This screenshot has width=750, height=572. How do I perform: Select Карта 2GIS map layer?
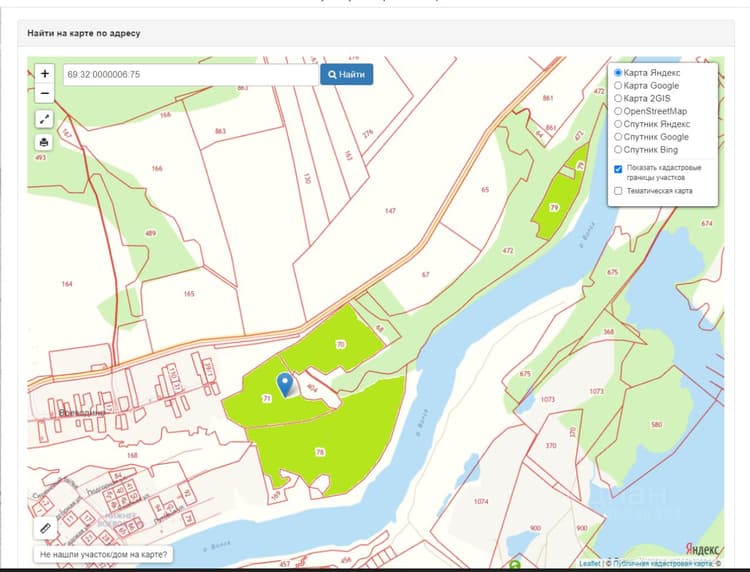(x=618, y=98)
